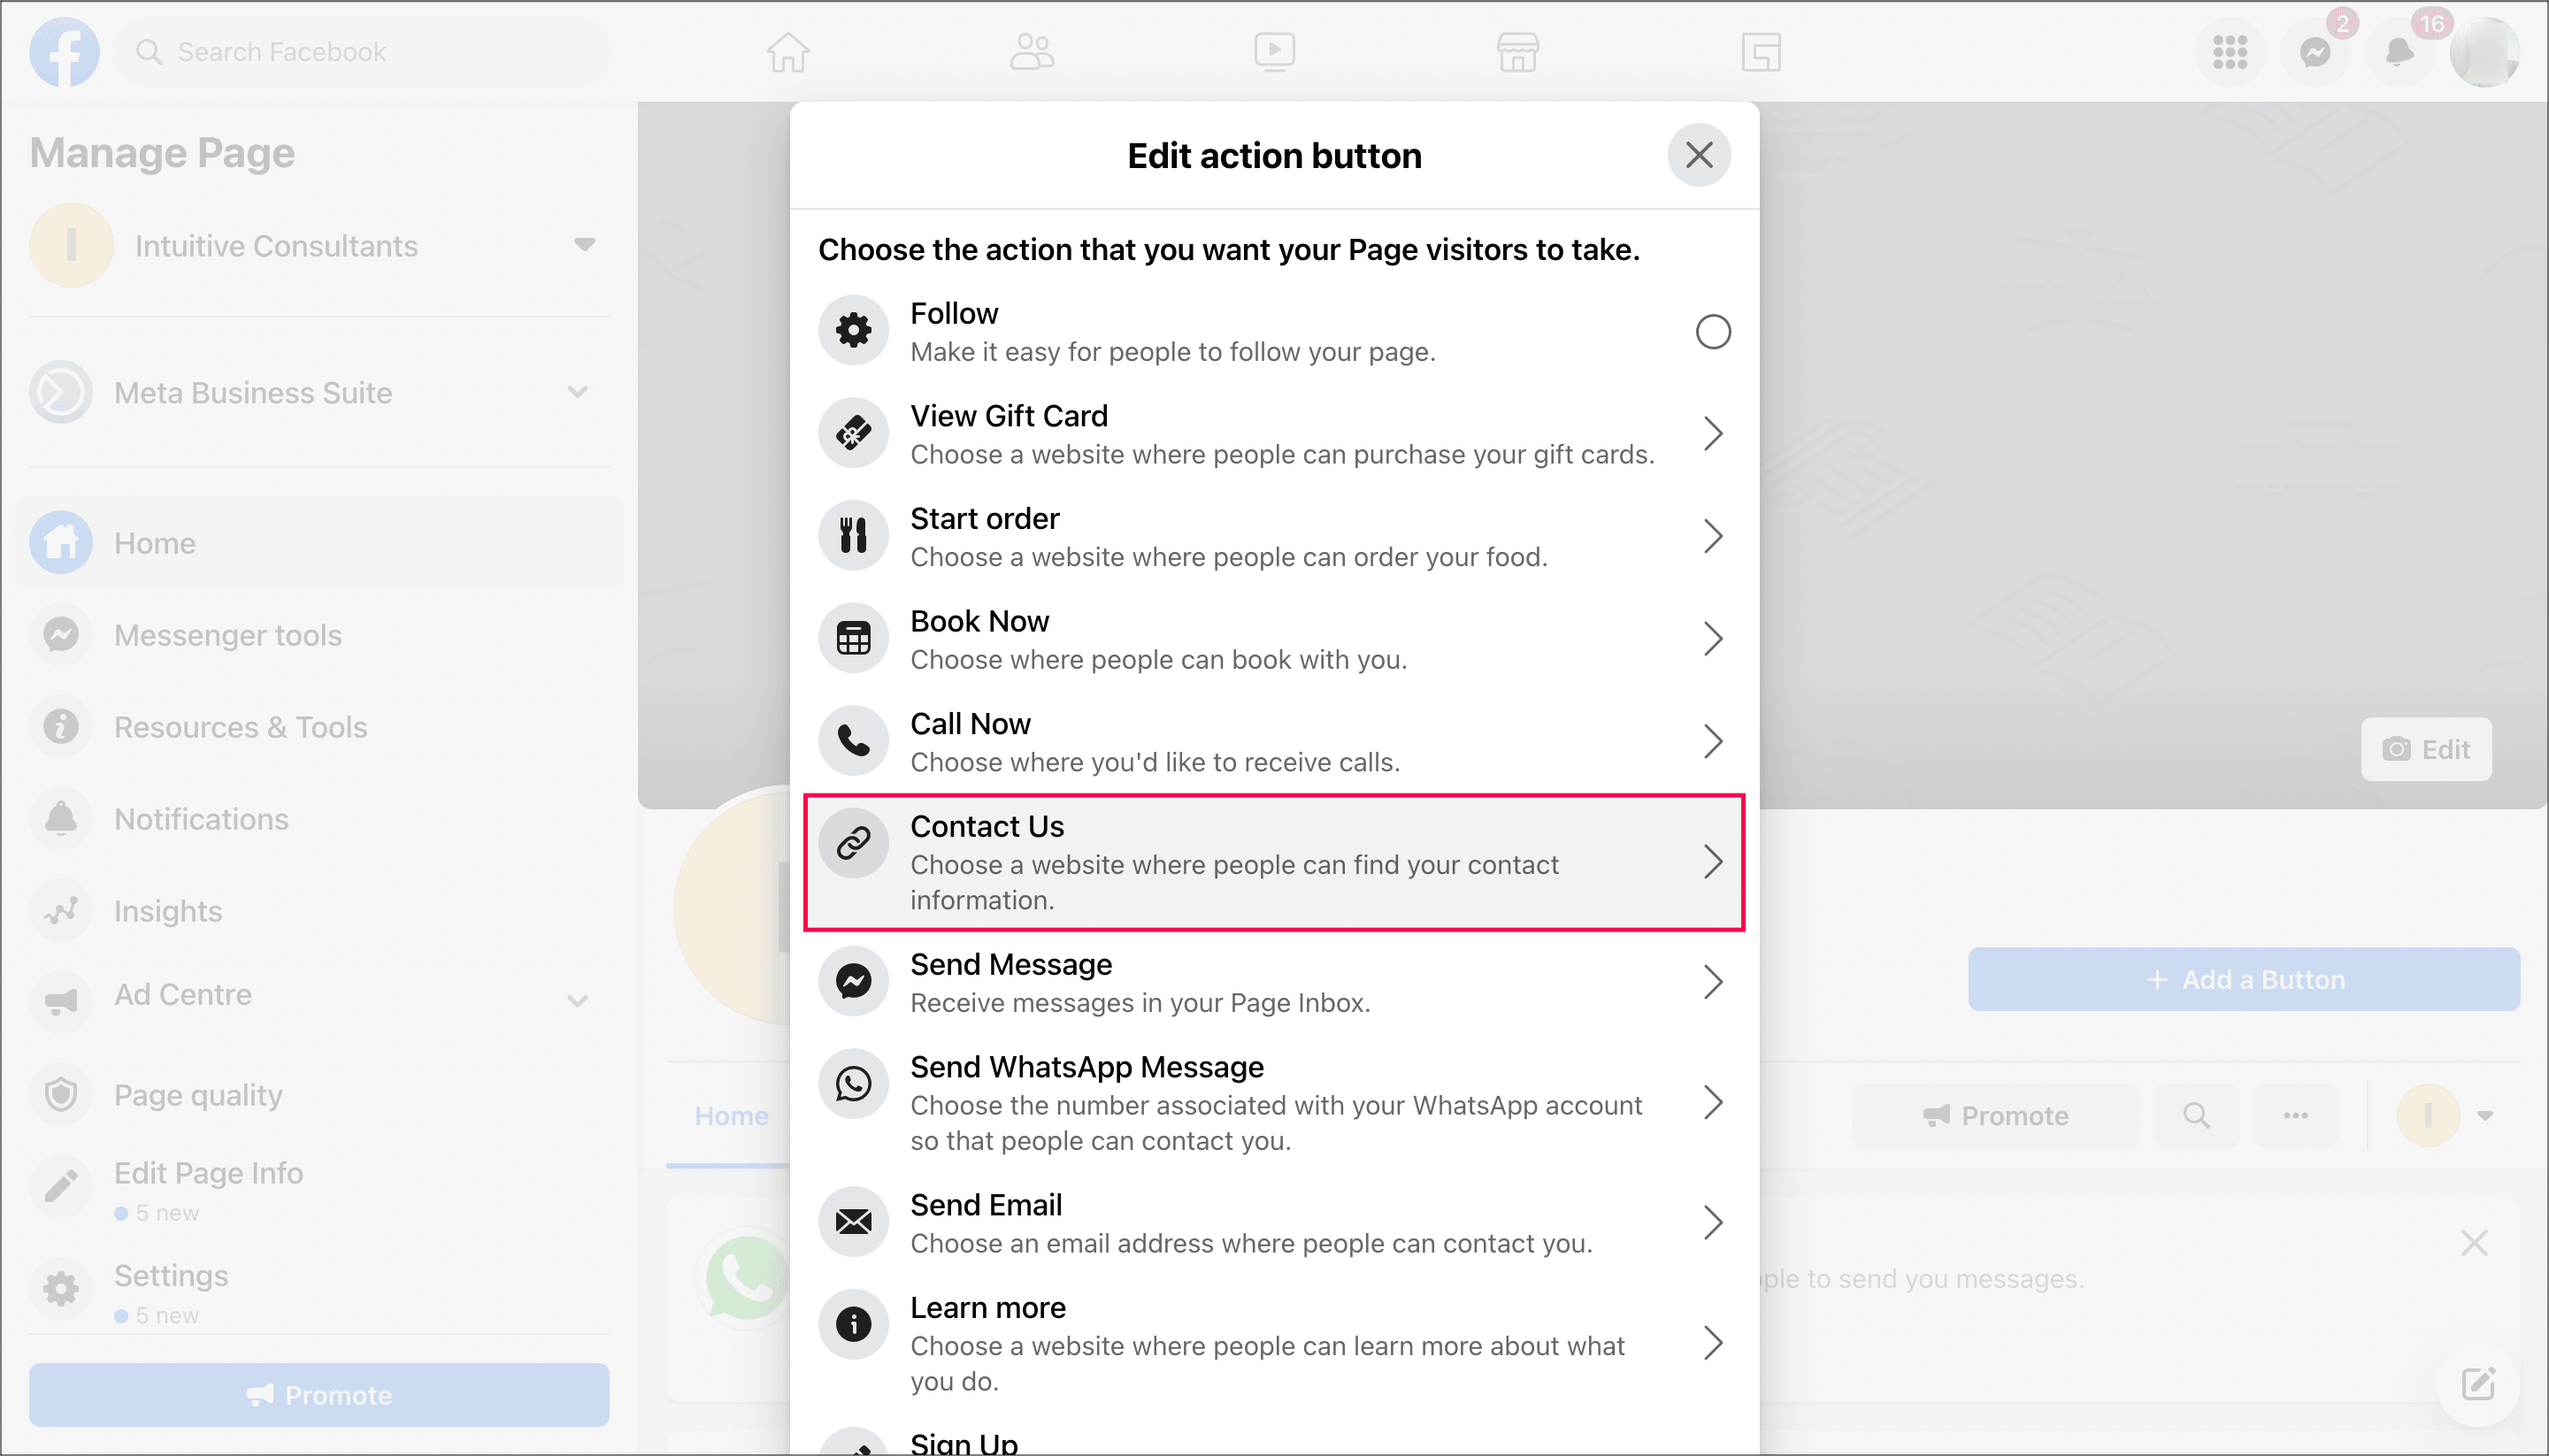Click the Add a Button button
The height and width of the screenshot is (1456, 2549).
pos(2243,979)
